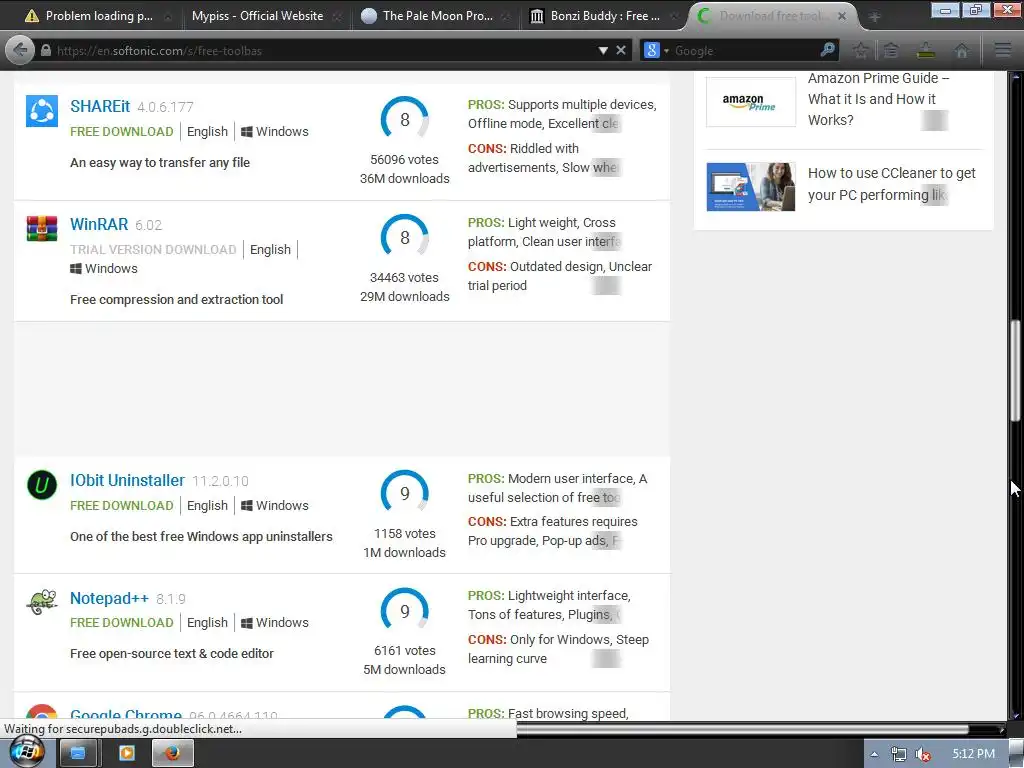Click the horizontal scrollbar at bottom
This screenshot has width=1024, height=768.
742,729
